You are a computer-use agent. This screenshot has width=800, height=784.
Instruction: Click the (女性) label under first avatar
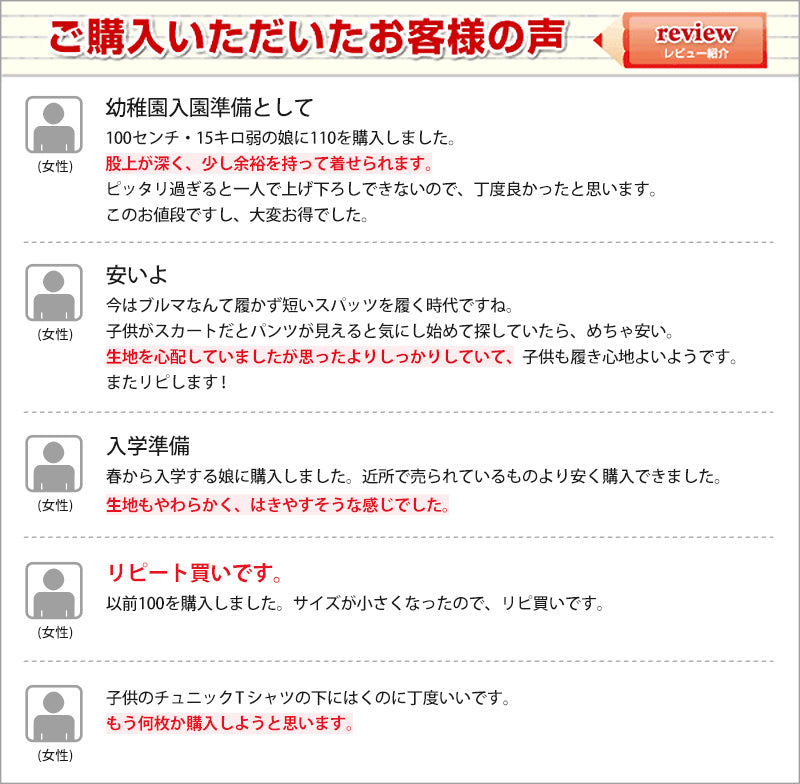[x=54, y=167]
